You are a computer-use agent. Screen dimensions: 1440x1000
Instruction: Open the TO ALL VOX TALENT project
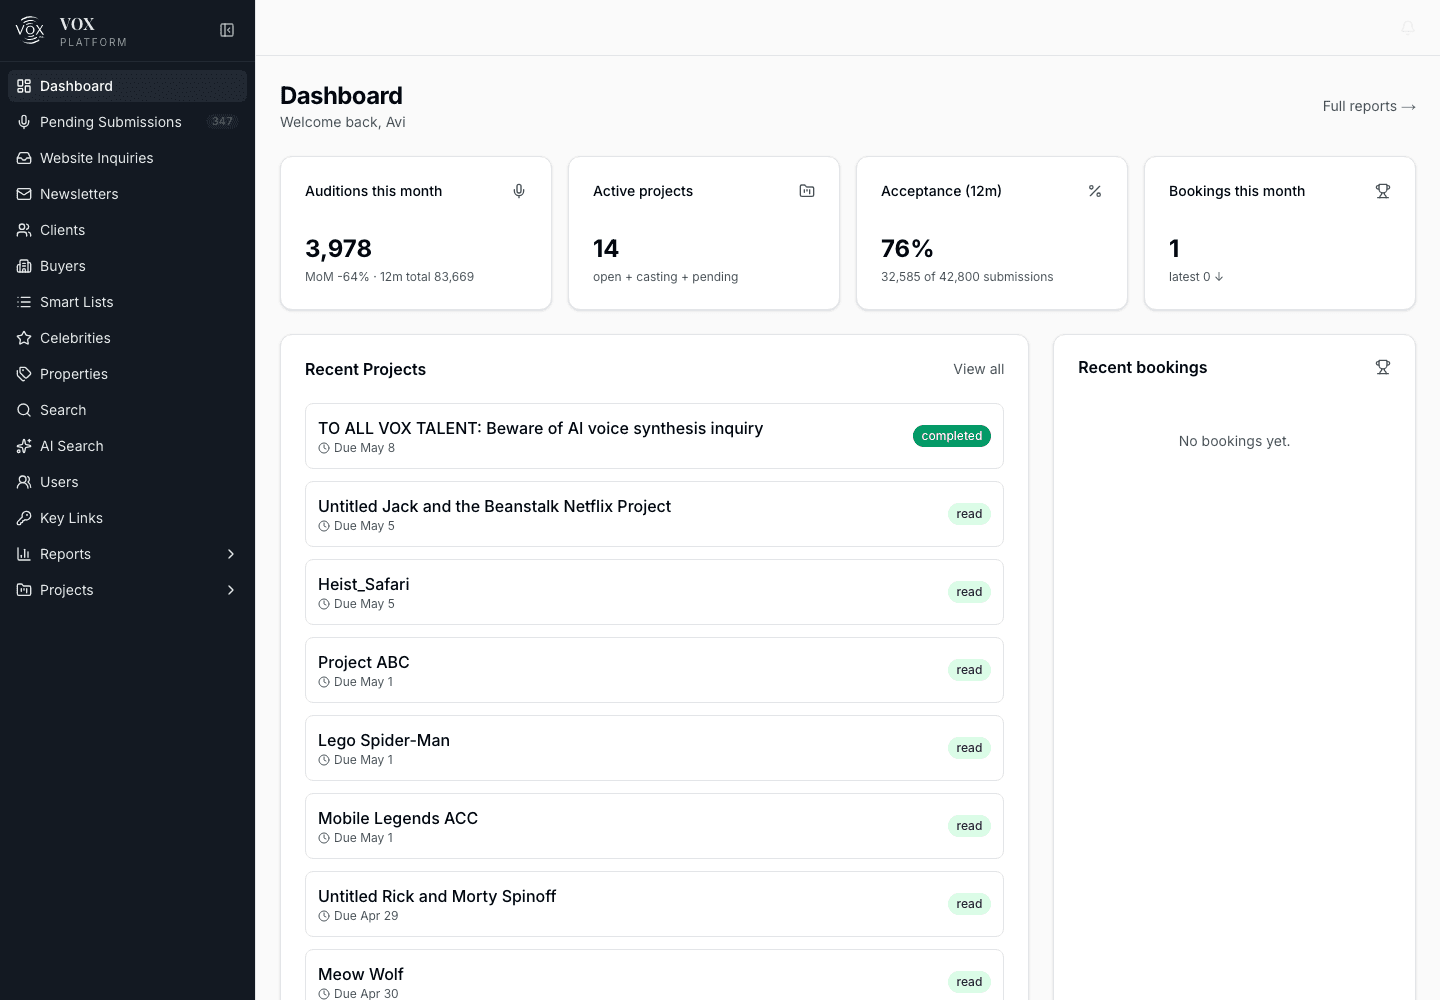point(654,436)
